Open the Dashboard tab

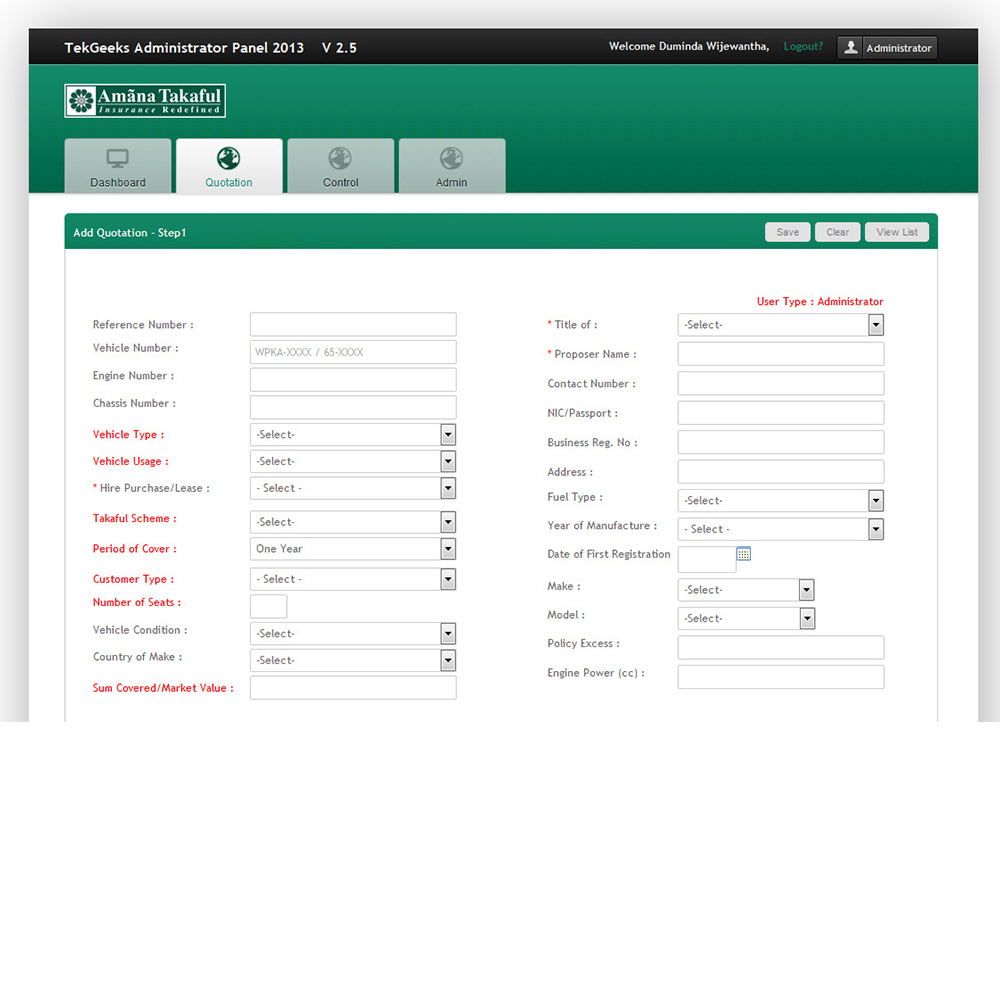pyautogui.click(x=118, y=167)
